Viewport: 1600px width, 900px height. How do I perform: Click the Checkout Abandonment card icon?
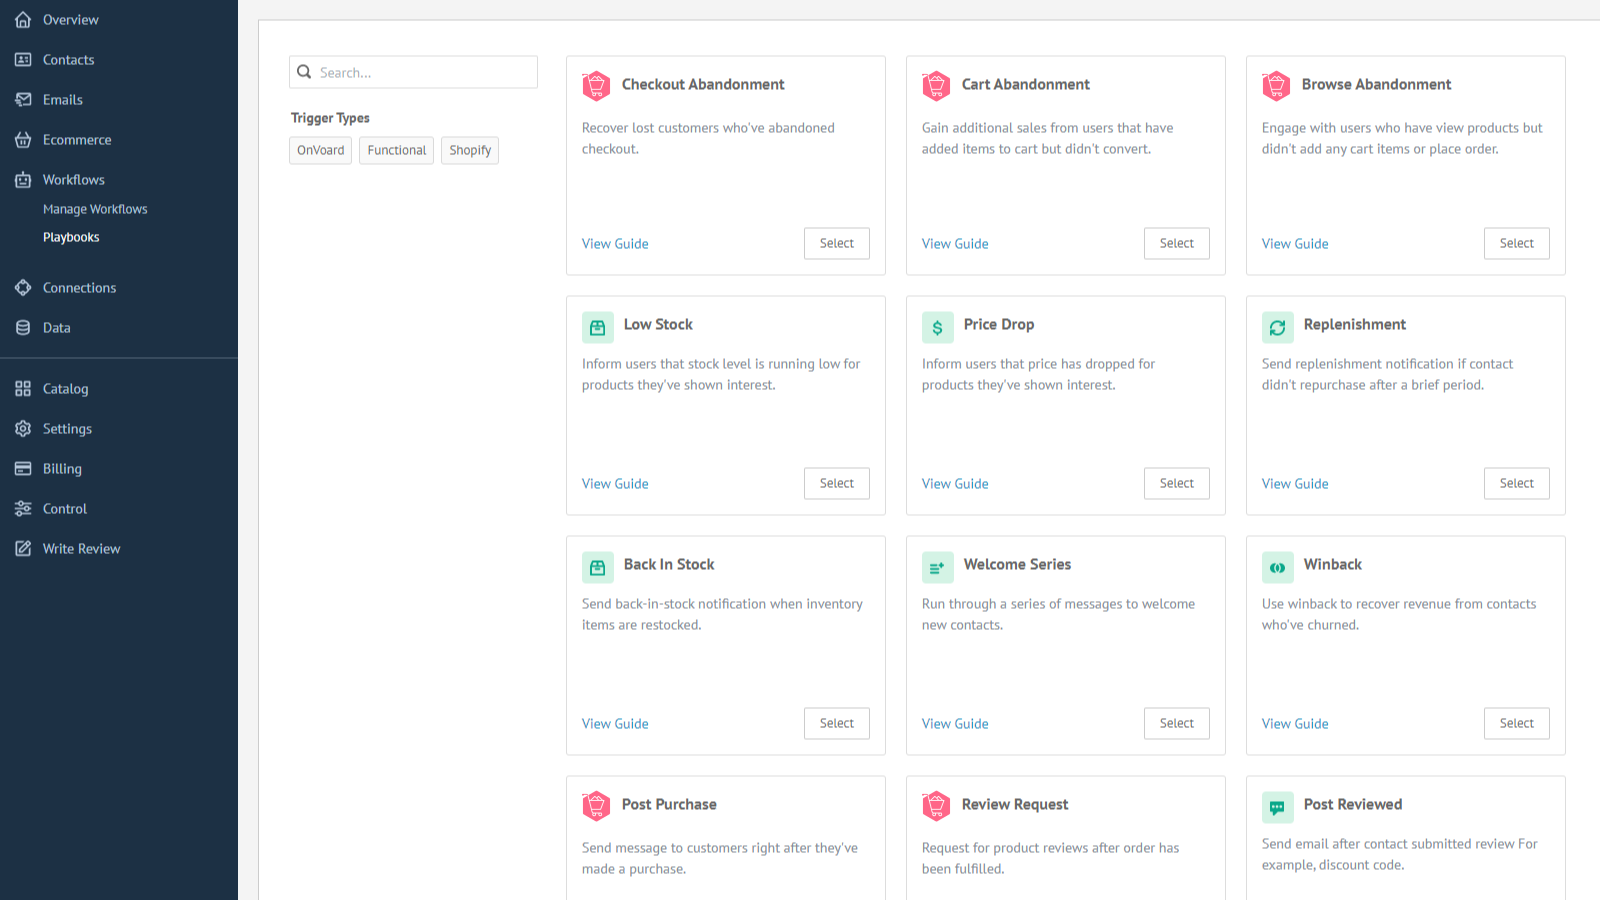pos(596,86)
